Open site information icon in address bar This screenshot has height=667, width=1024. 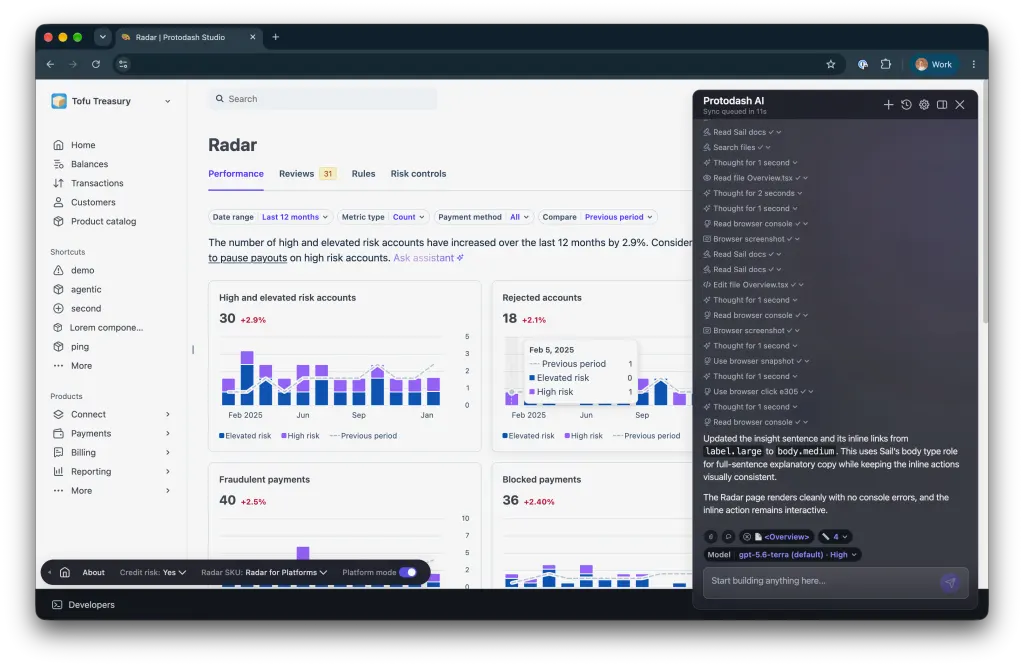pyautogui.click(x=123, y=64)
